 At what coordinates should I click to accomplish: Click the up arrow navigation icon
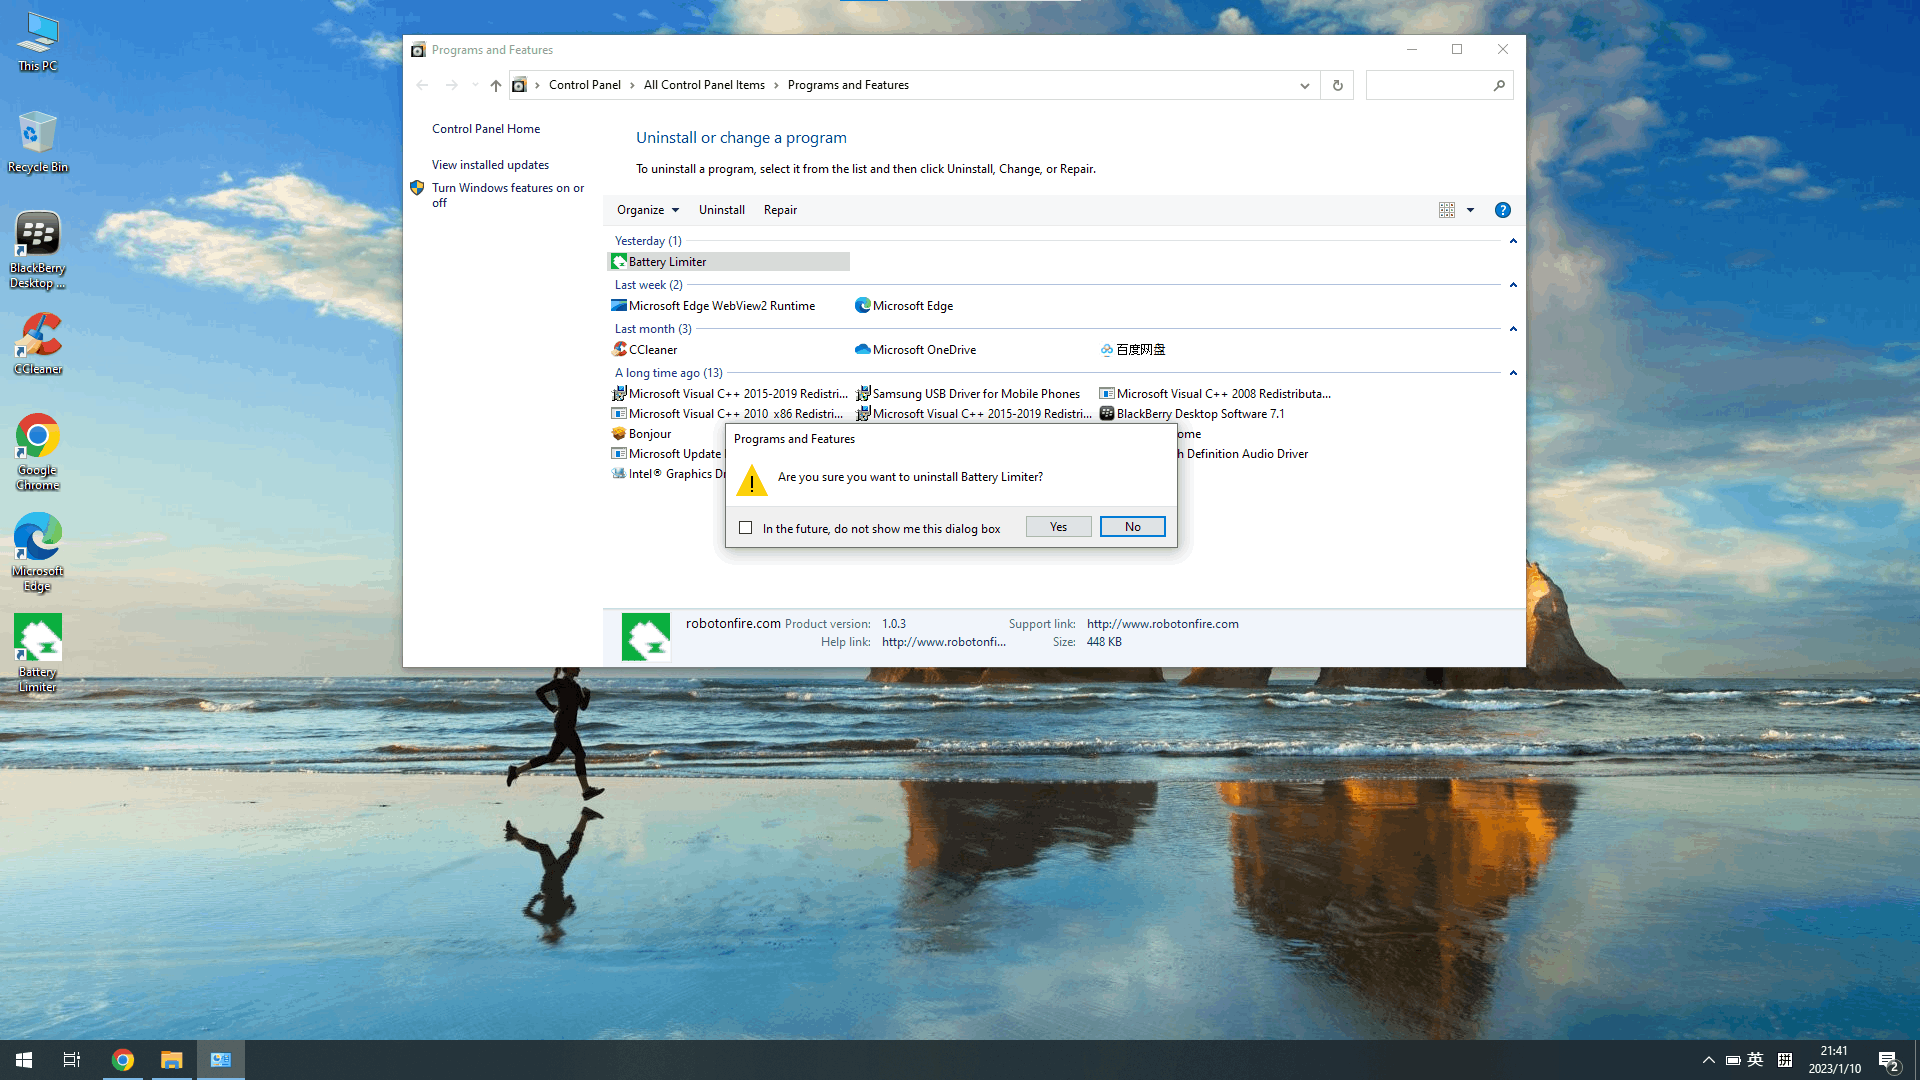click(495, 85)
